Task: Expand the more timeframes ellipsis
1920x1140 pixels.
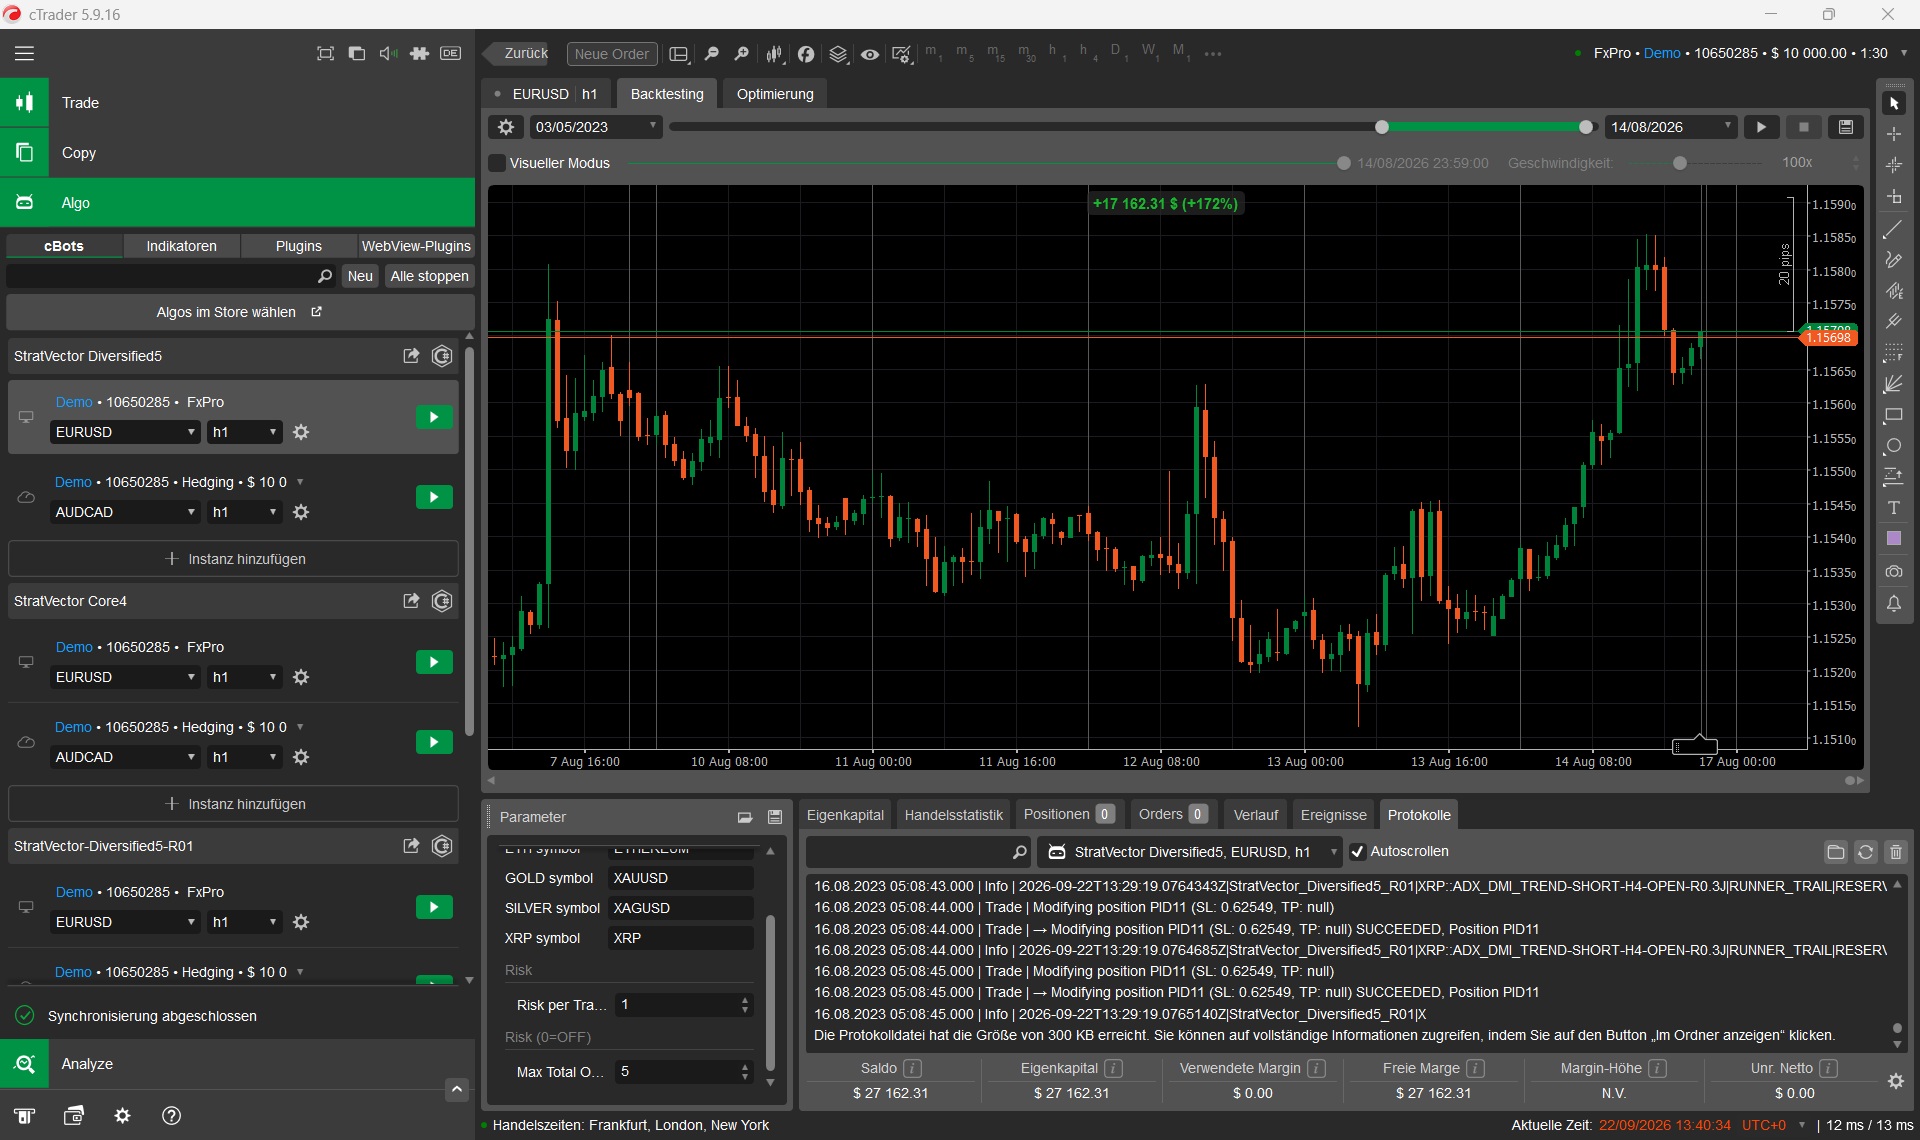Action: 1213,54
